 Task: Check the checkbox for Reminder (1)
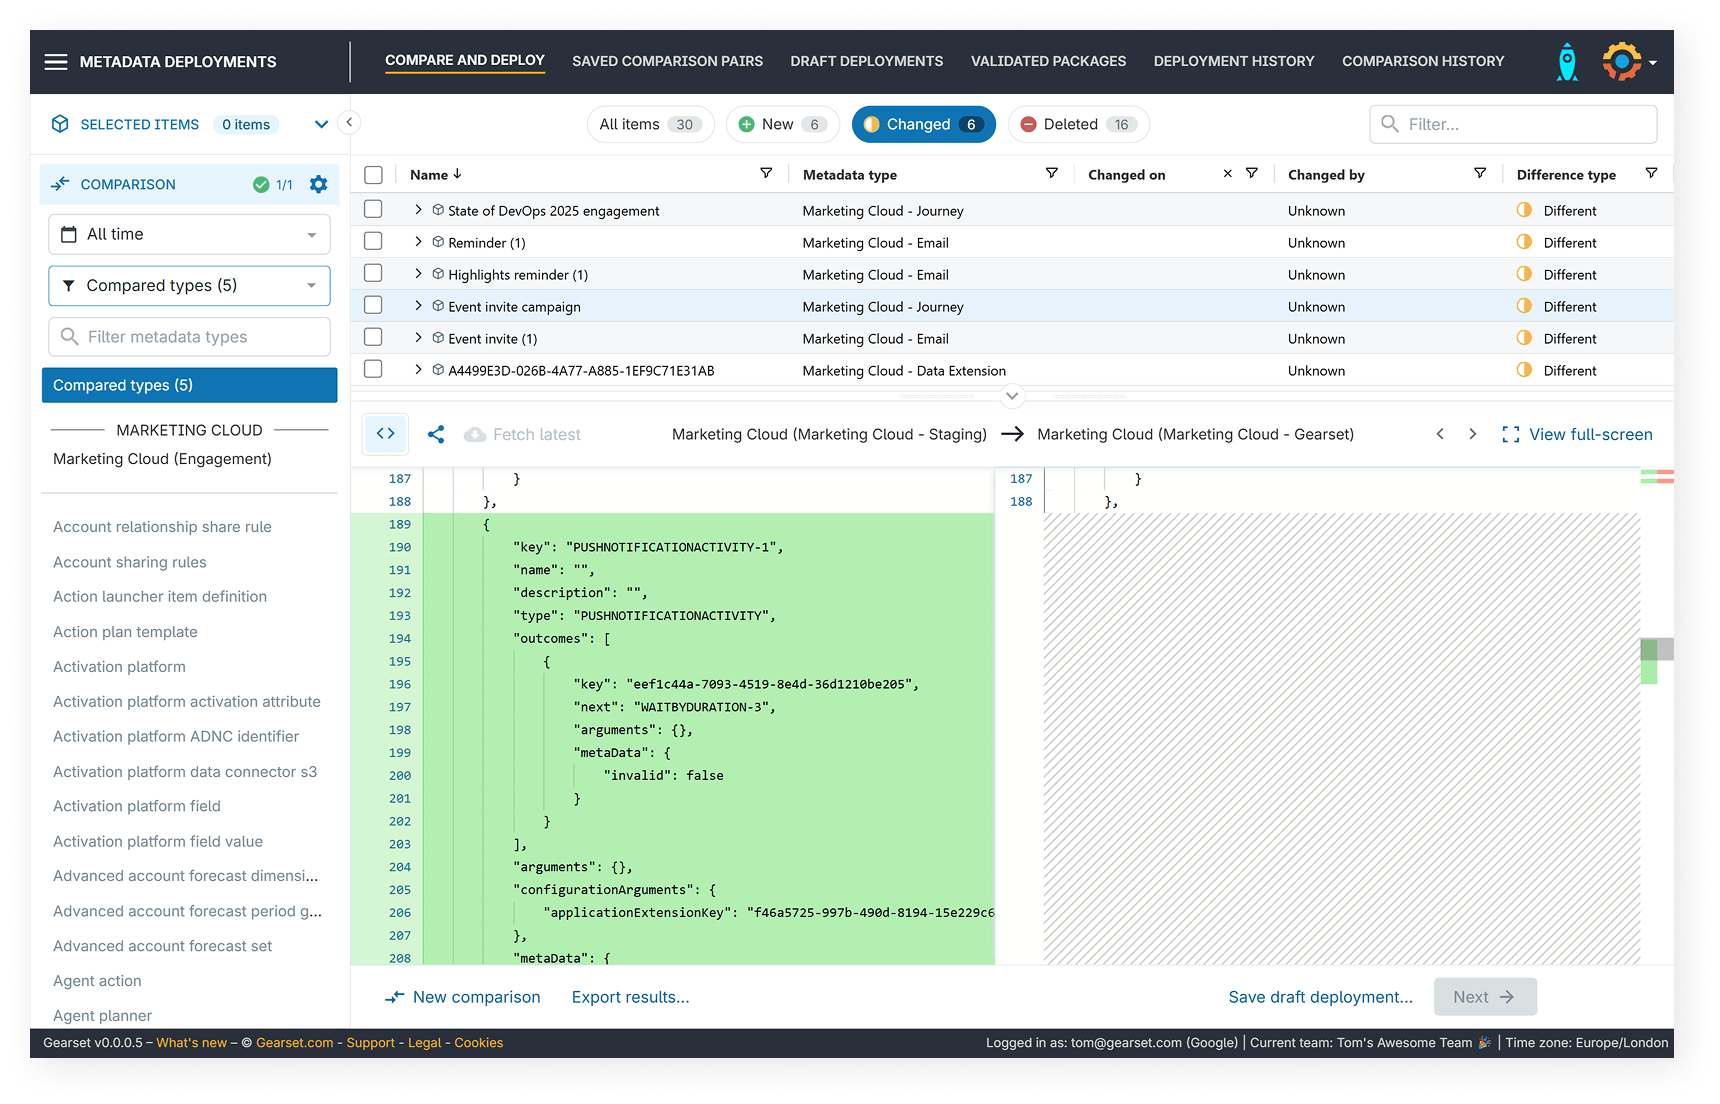tap(373, 242)
